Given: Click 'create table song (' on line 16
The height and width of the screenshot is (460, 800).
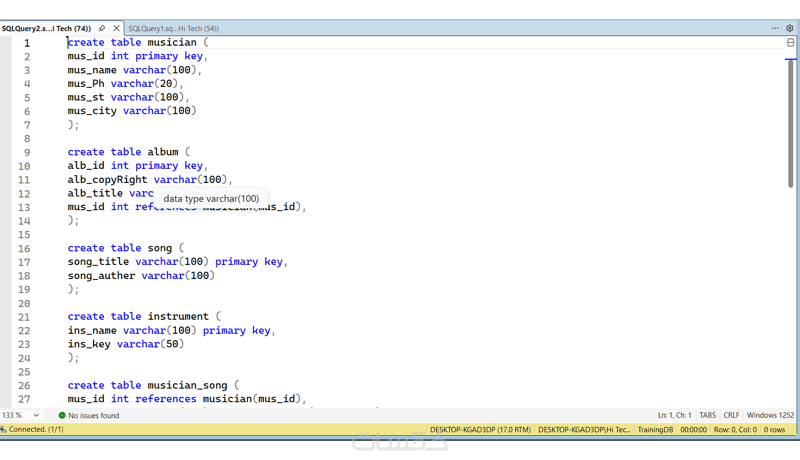Looking at the screenshot, I should [x=126, y=248].
